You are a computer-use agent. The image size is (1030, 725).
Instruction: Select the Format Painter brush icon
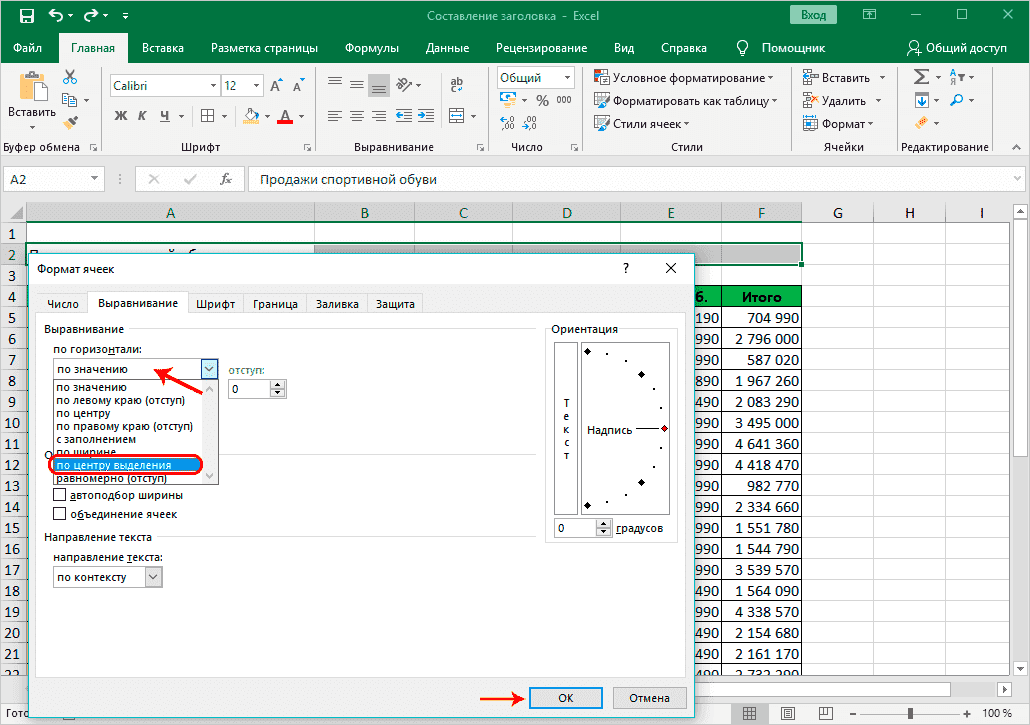[70, 122]
